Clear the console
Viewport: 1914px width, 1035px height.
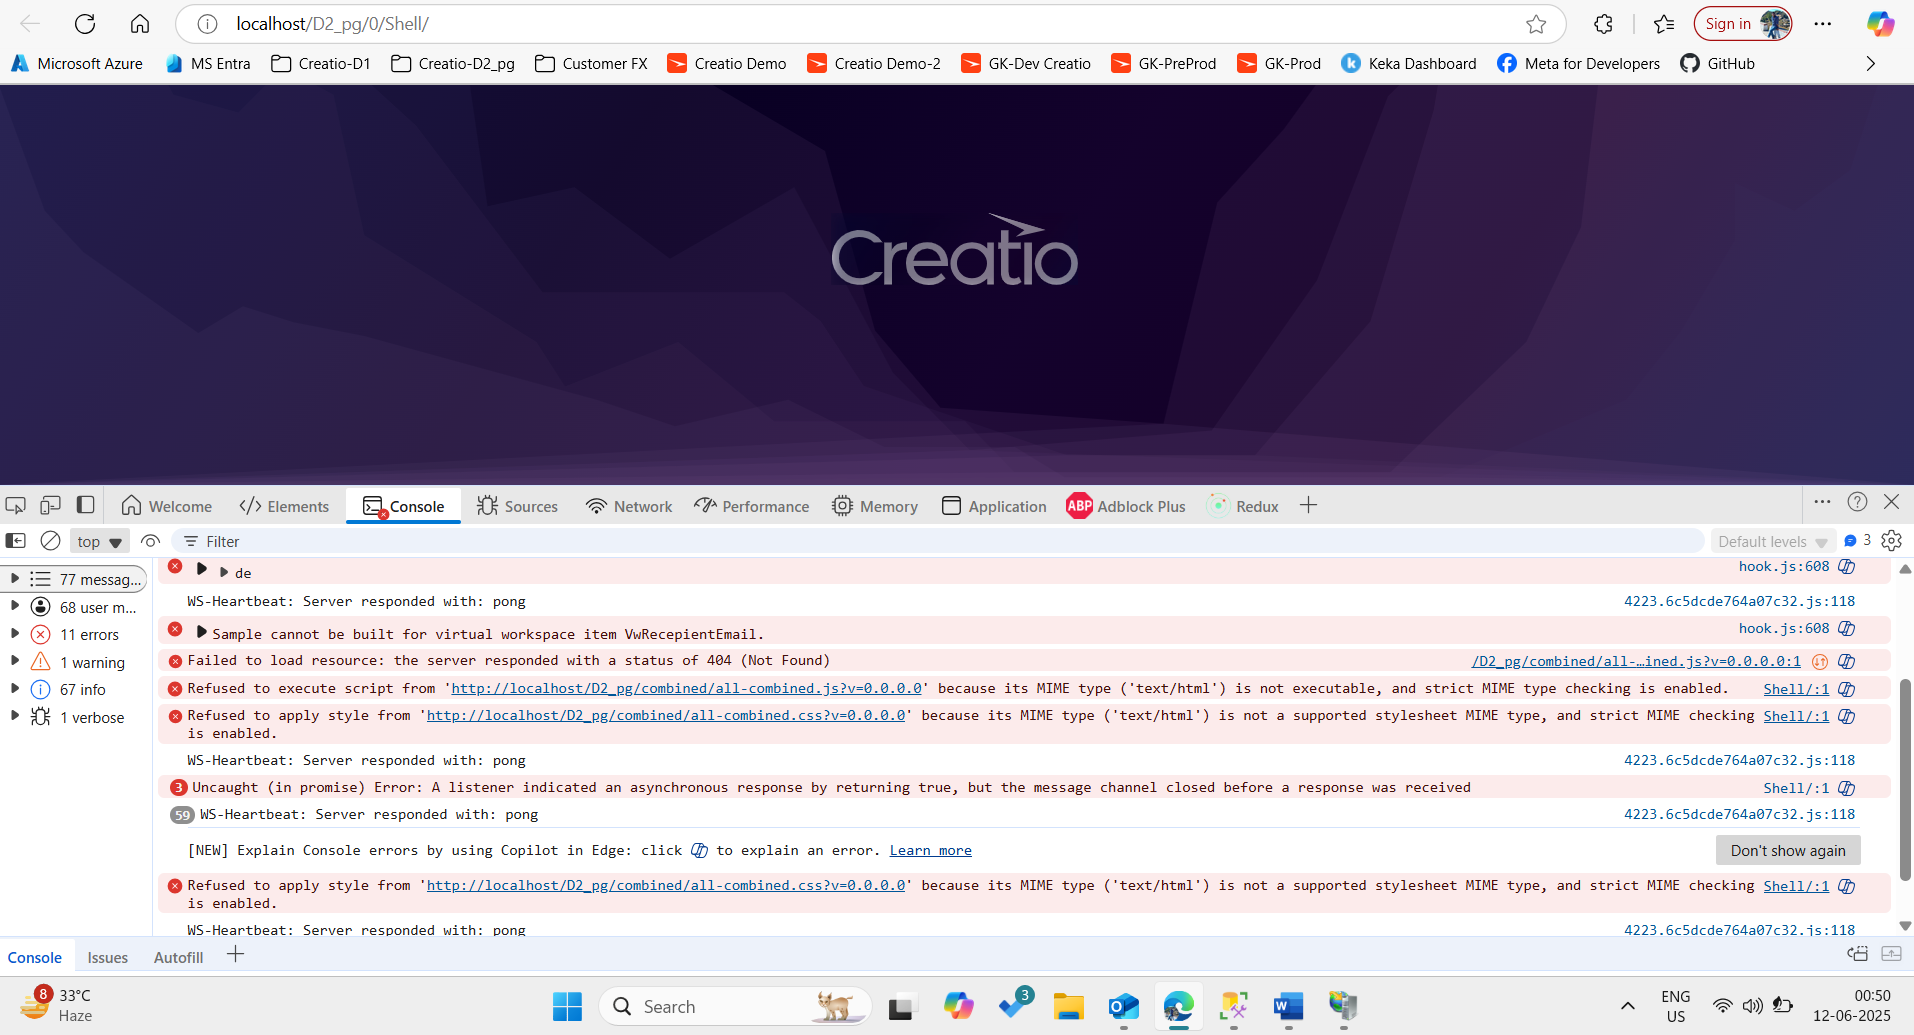(50, 541)
